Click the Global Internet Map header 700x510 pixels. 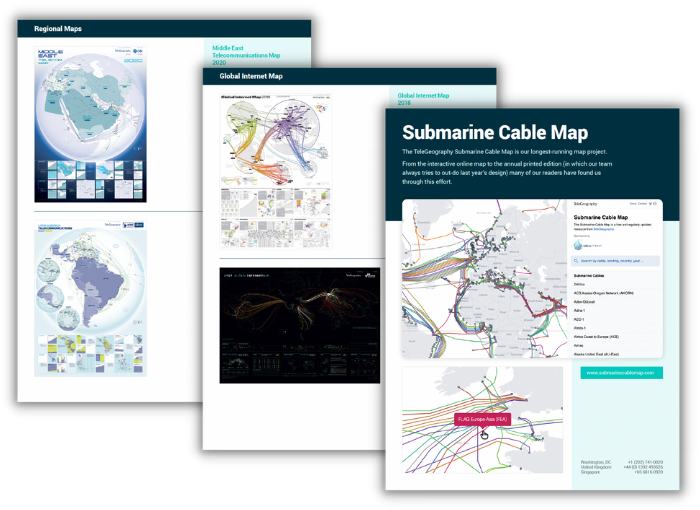(x=250, y=75)
